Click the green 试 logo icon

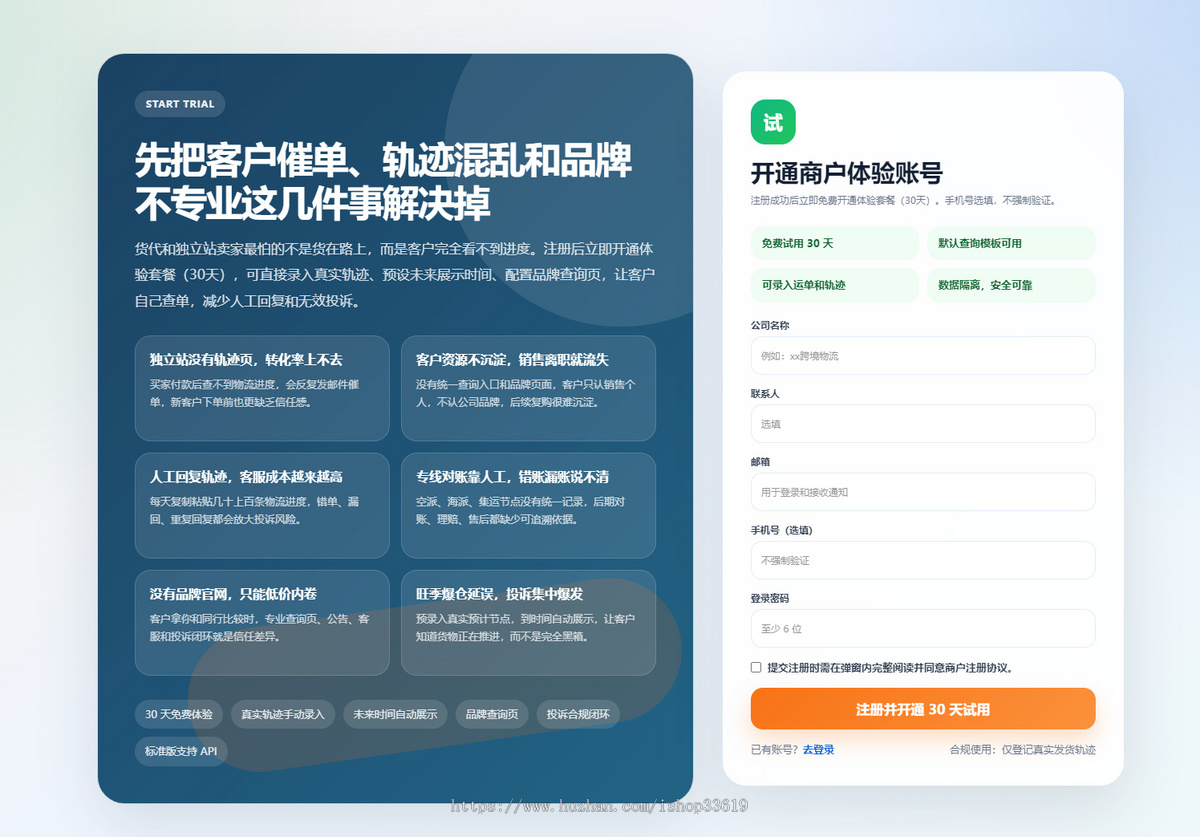point(773,122)
